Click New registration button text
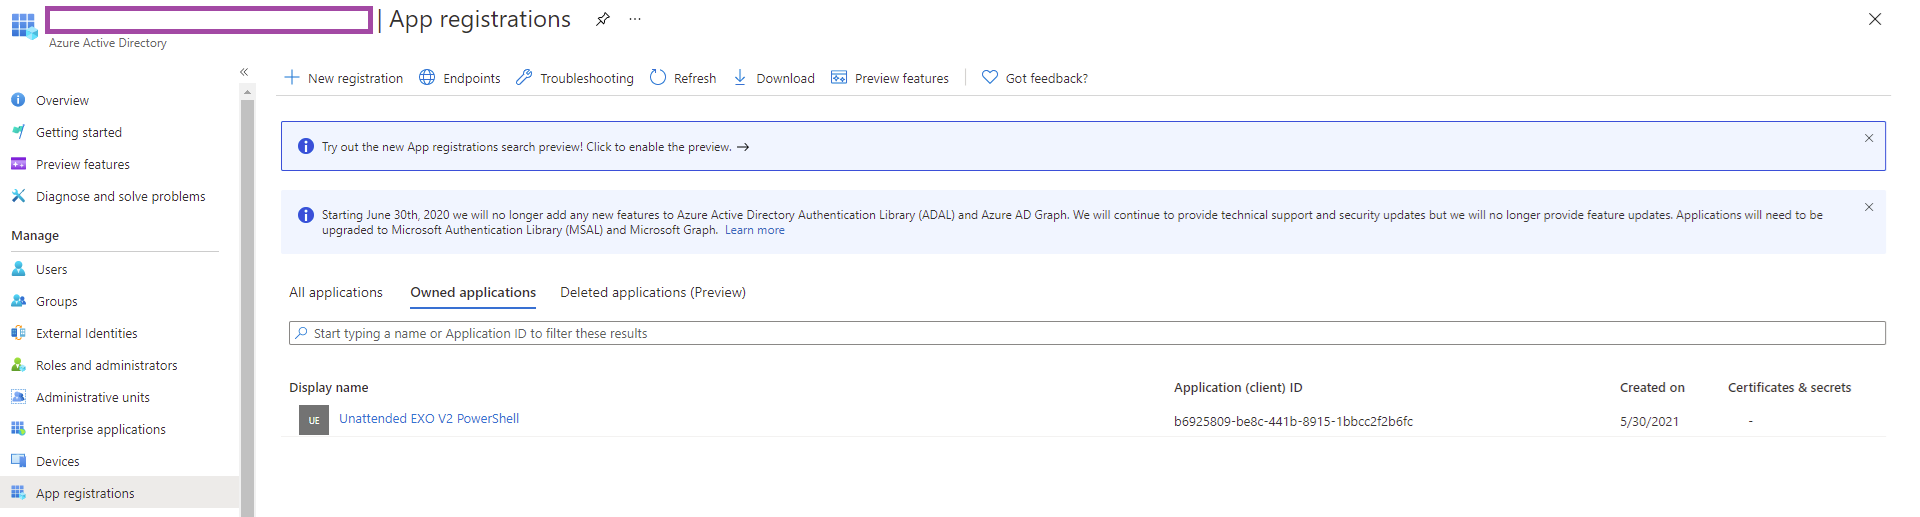The image size is (1920, 517). [355, 78]
